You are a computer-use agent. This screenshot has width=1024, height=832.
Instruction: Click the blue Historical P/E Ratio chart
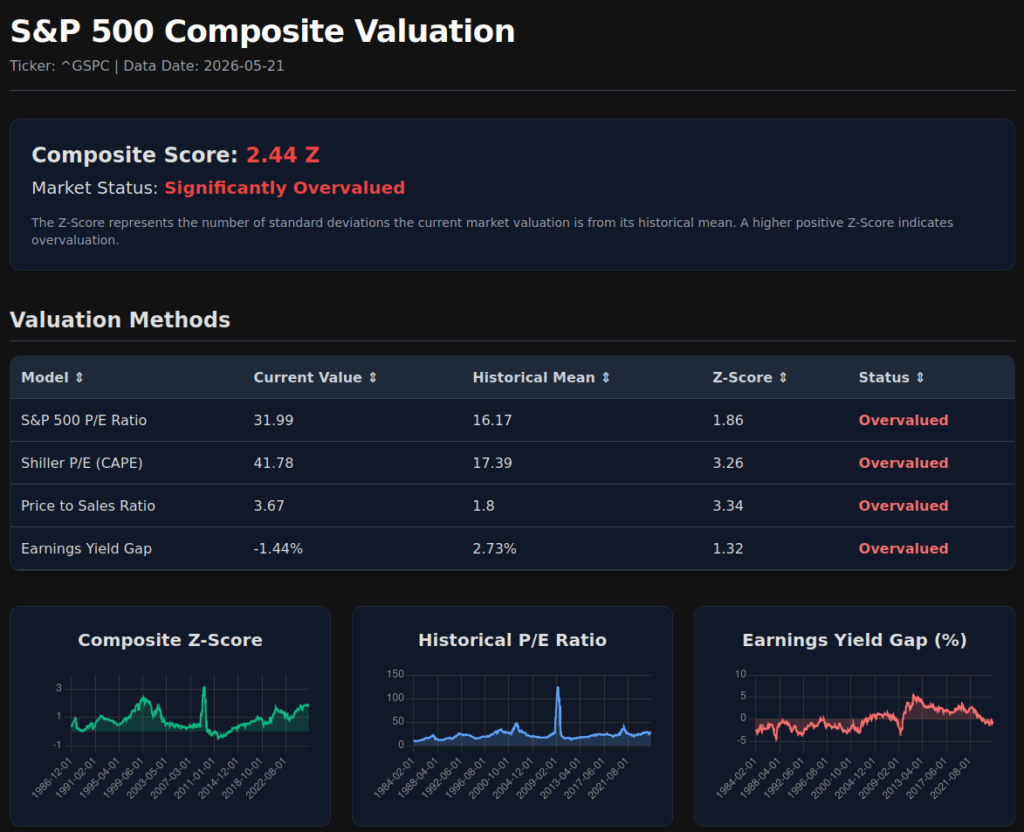point(532,711)
